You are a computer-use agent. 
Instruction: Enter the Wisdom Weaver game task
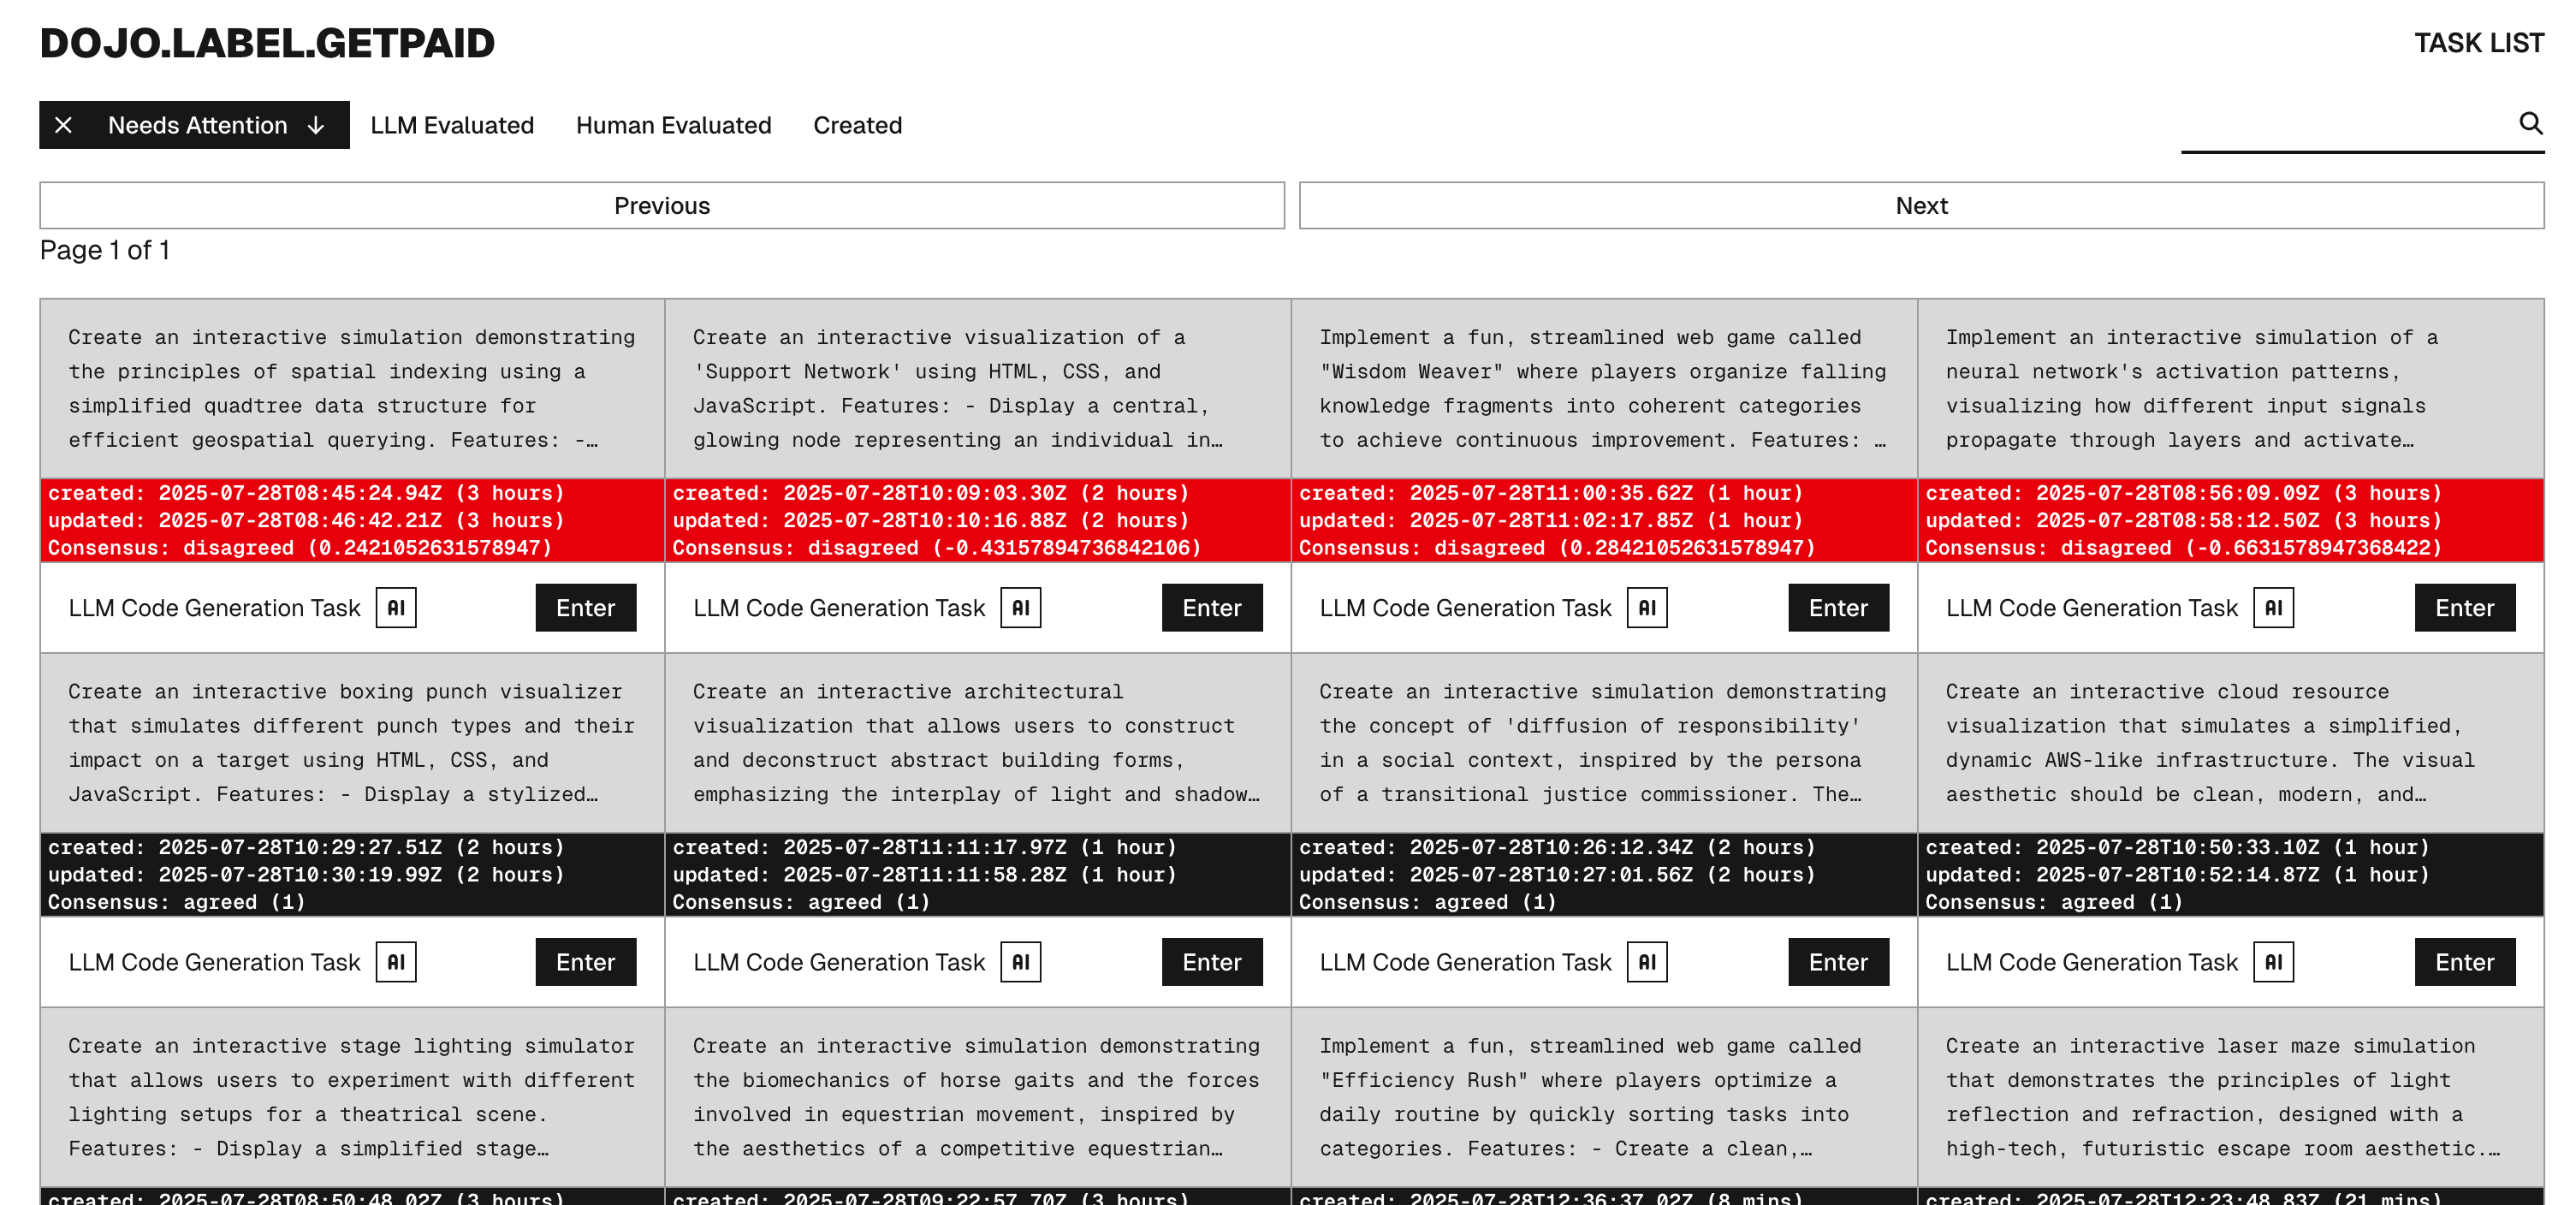(x=1838, y=608)
